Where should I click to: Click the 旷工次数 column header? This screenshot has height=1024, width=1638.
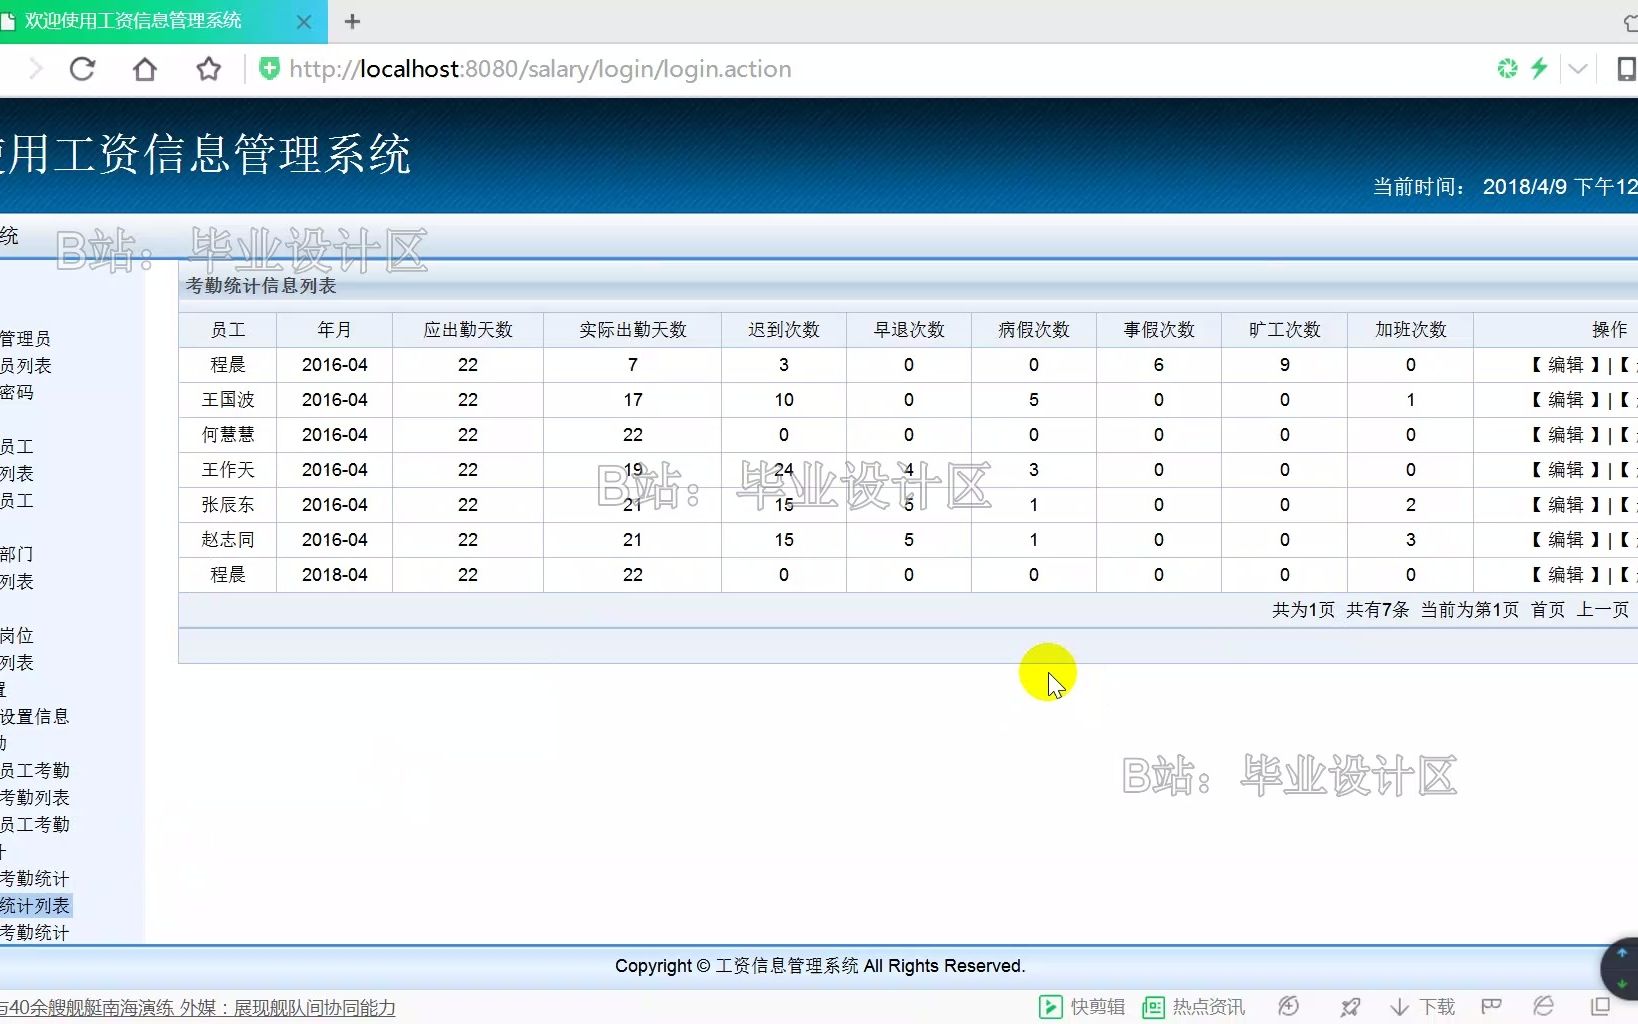1285,330
